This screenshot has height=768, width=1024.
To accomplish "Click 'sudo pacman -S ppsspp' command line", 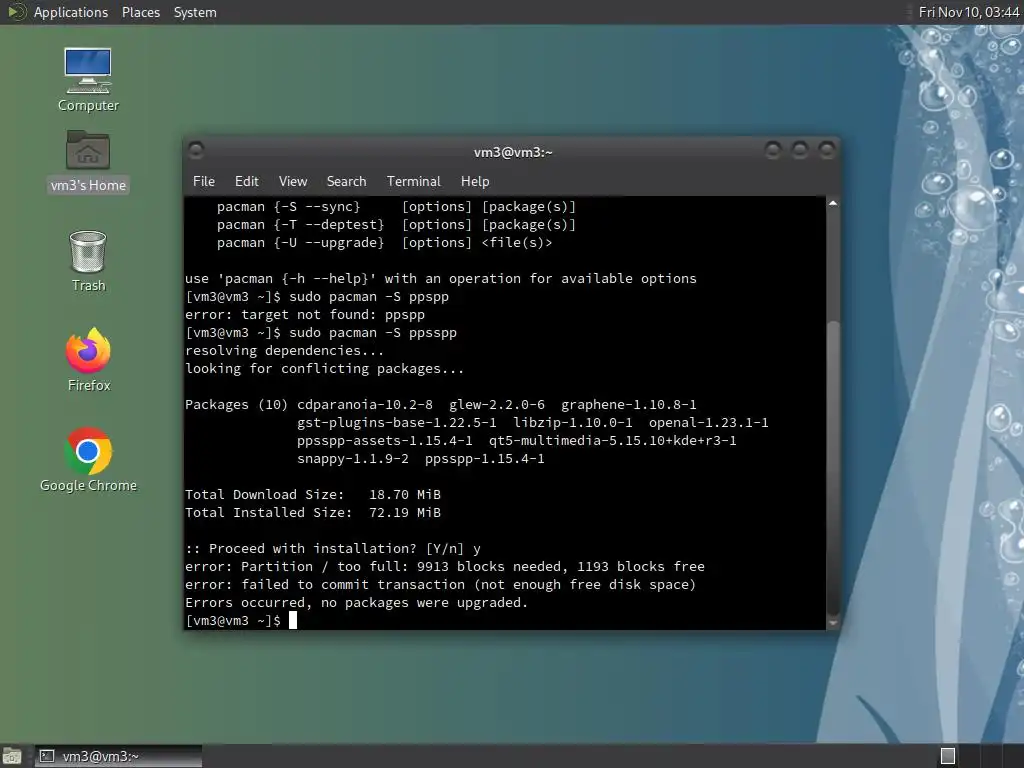I will [373, 332].
